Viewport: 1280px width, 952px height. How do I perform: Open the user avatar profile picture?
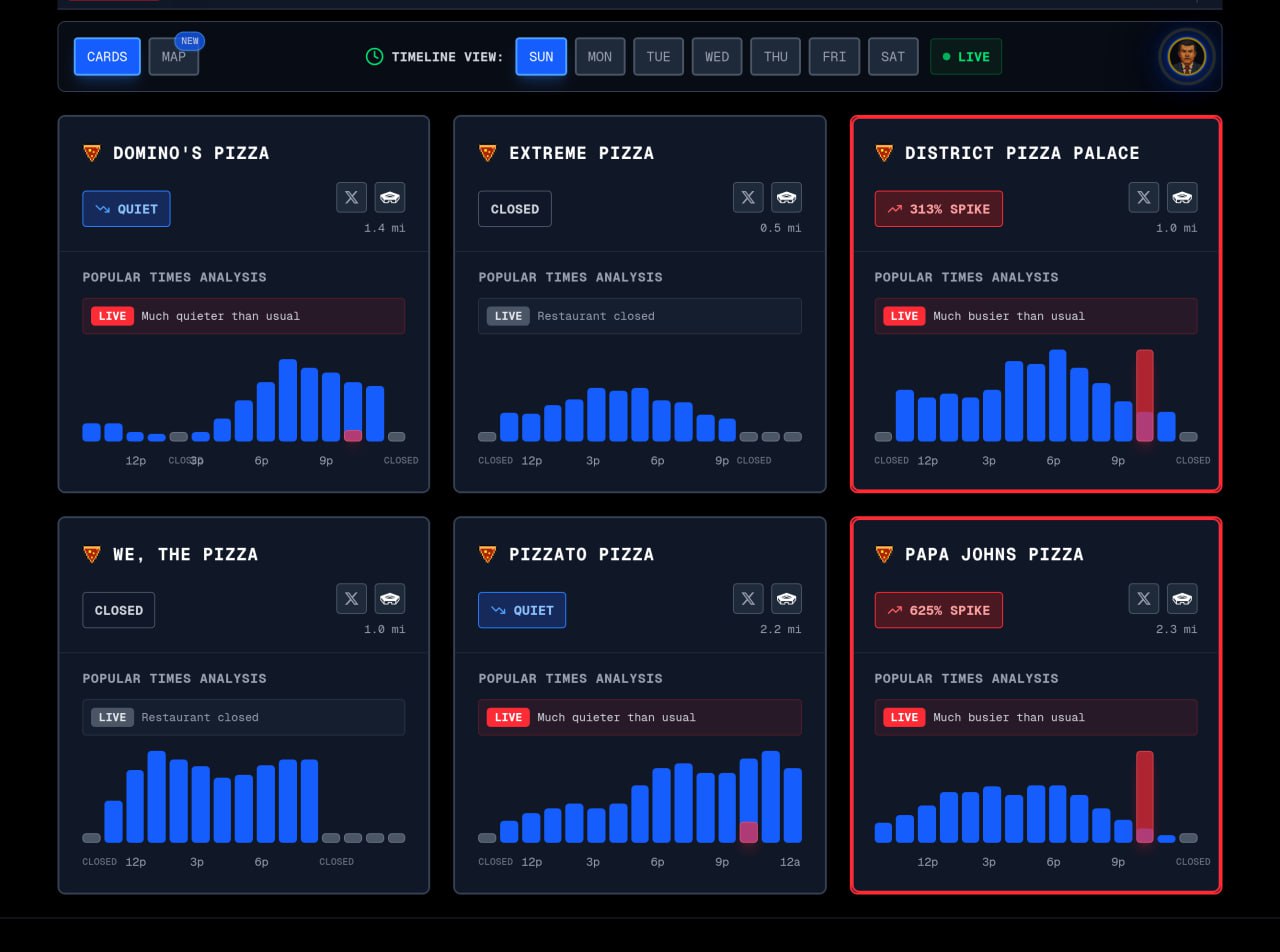[x=1187, y=56]
